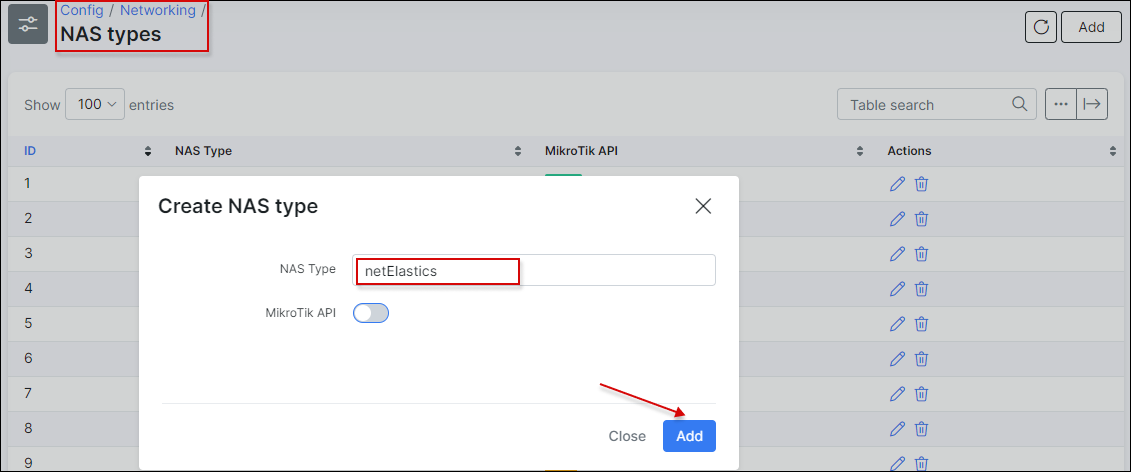Toggle the MikroTik API switch
1131x472 pixels.
[x=371, y=313]
